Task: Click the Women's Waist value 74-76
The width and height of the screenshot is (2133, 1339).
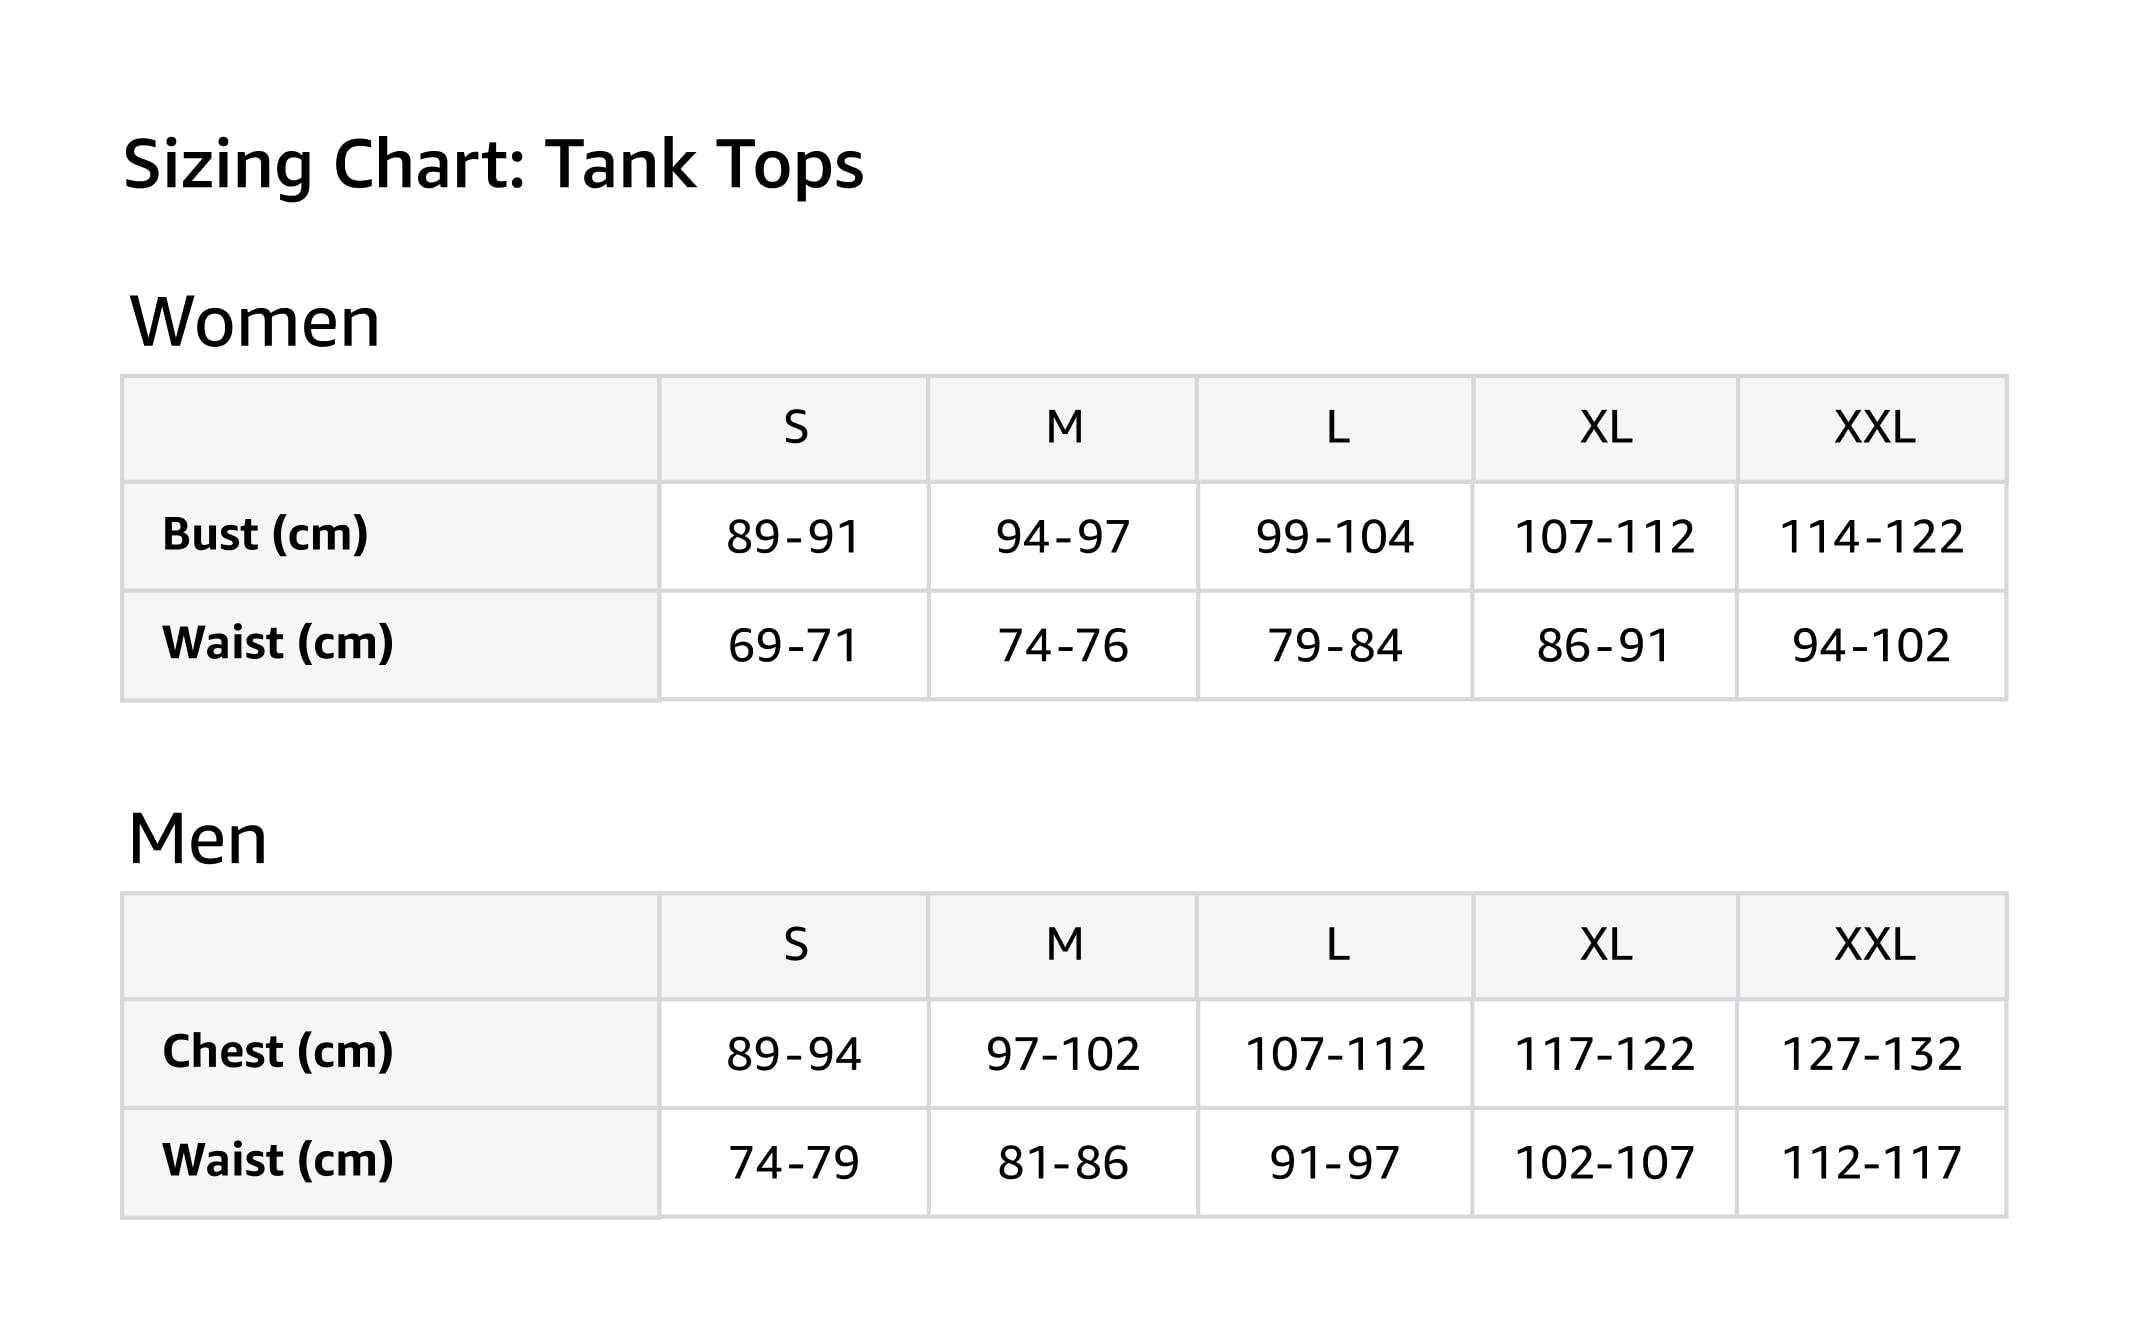Action: point(1063,646)
